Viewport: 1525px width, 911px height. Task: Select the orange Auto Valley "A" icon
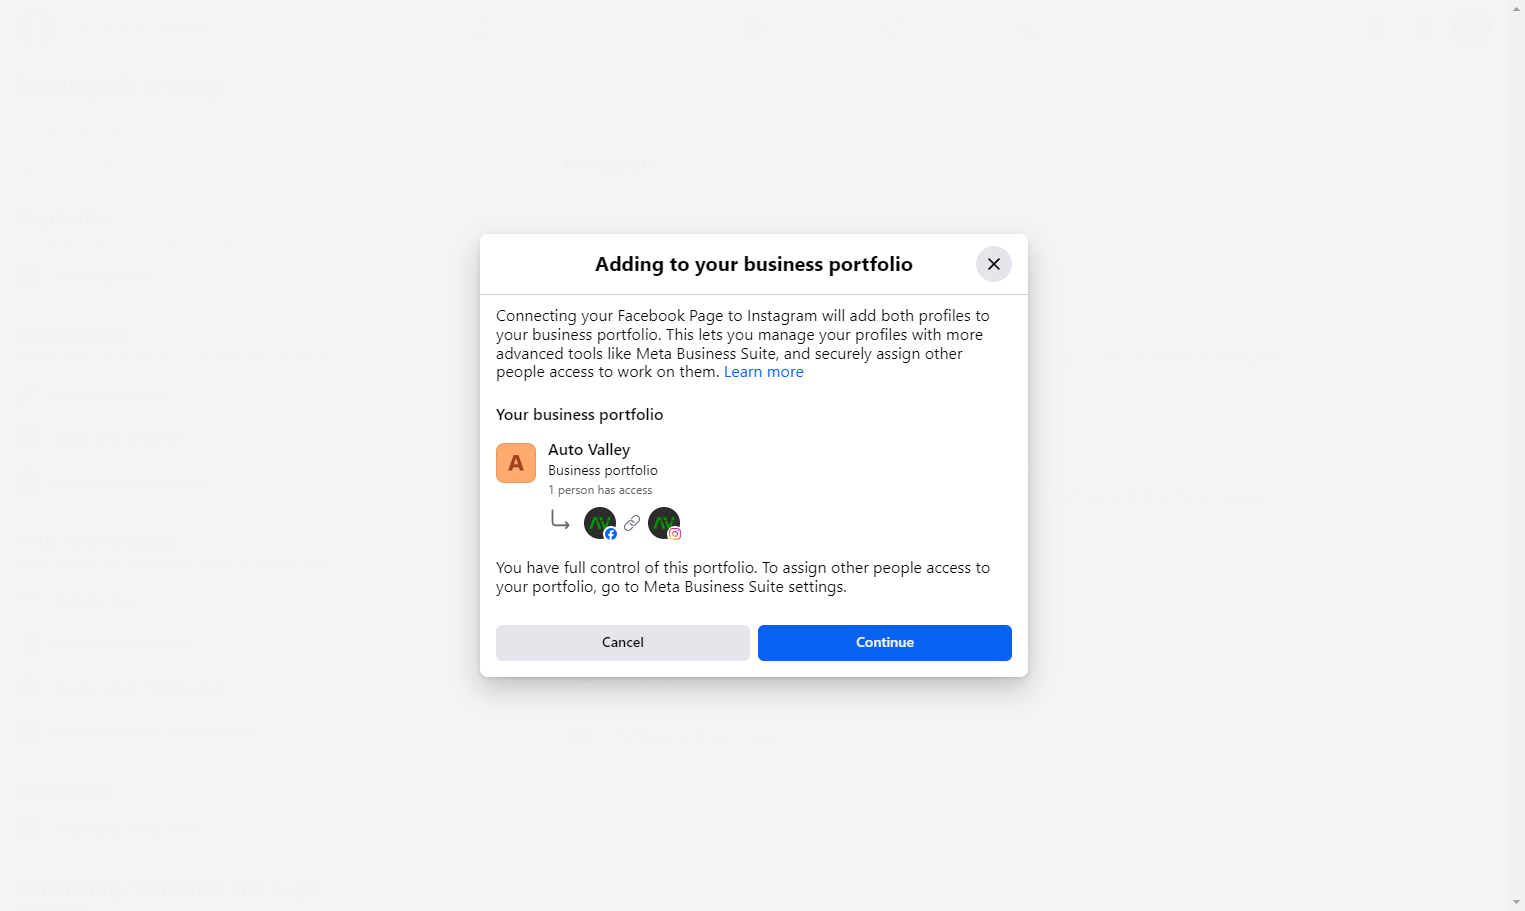pyautogui.click(x=516, y=463)
